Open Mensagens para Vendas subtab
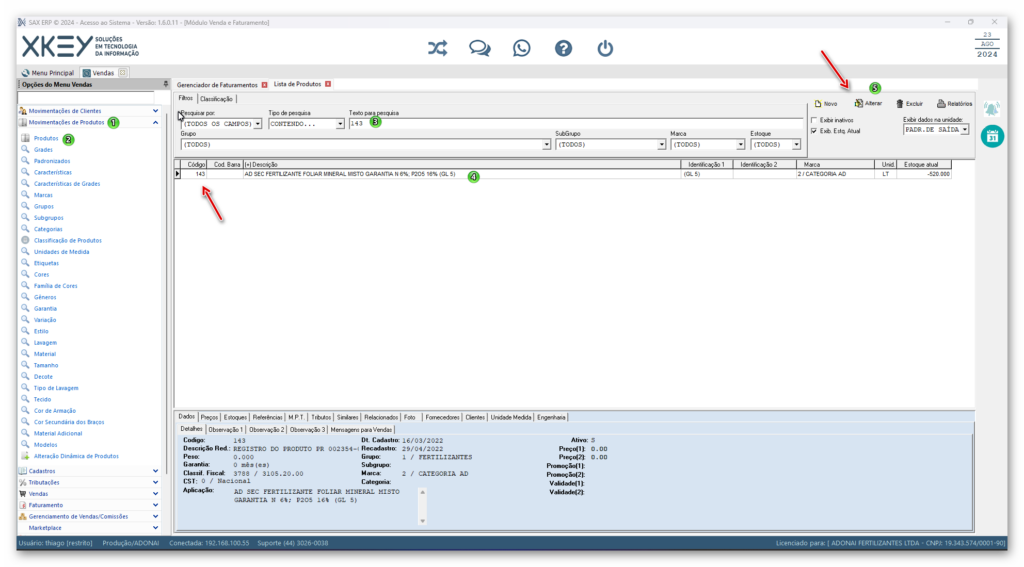This screenshot has height=567, width=1024. pos(361,430)
